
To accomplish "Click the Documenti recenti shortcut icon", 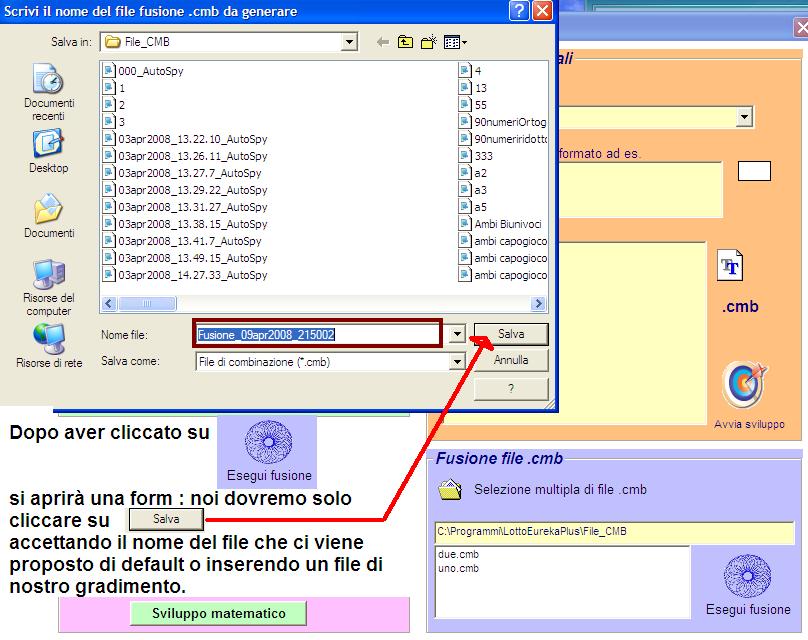I will pos(49,80).
